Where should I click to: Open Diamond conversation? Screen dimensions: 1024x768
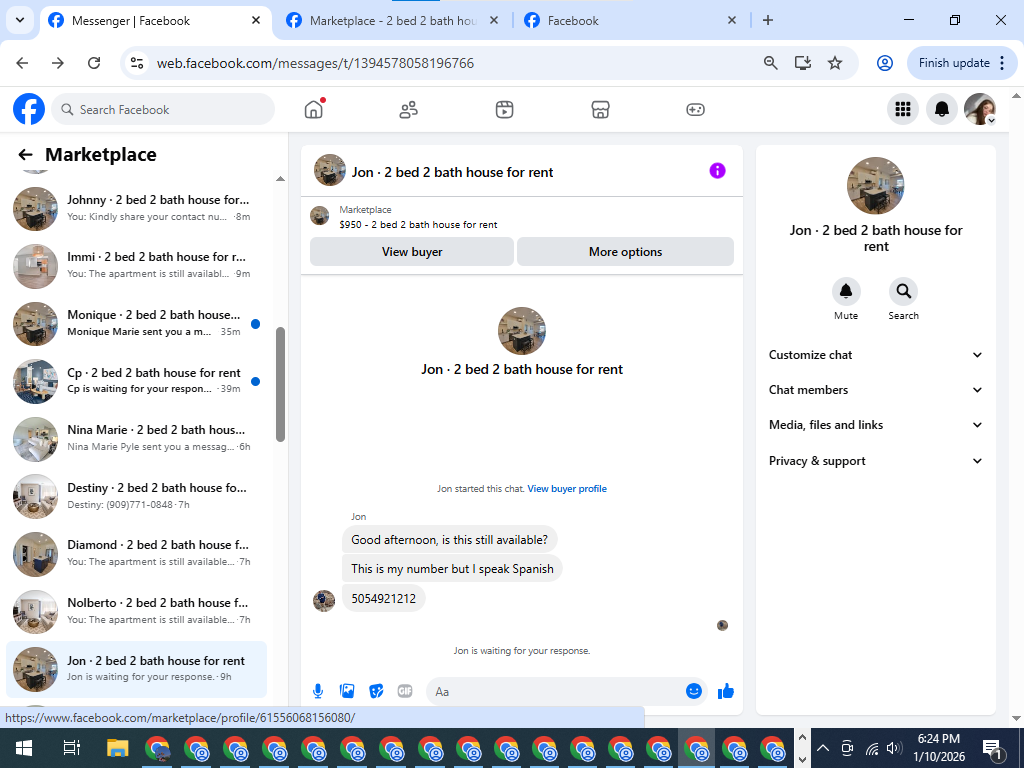point(136,554)
